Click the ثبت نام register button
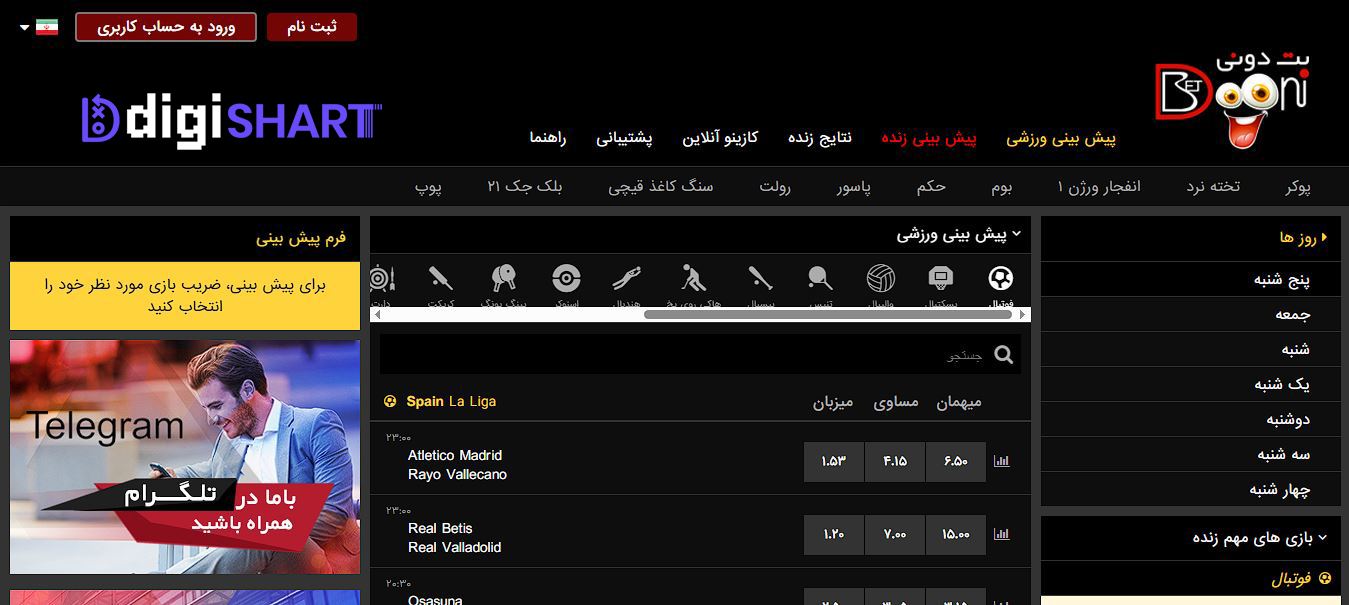 312,27
